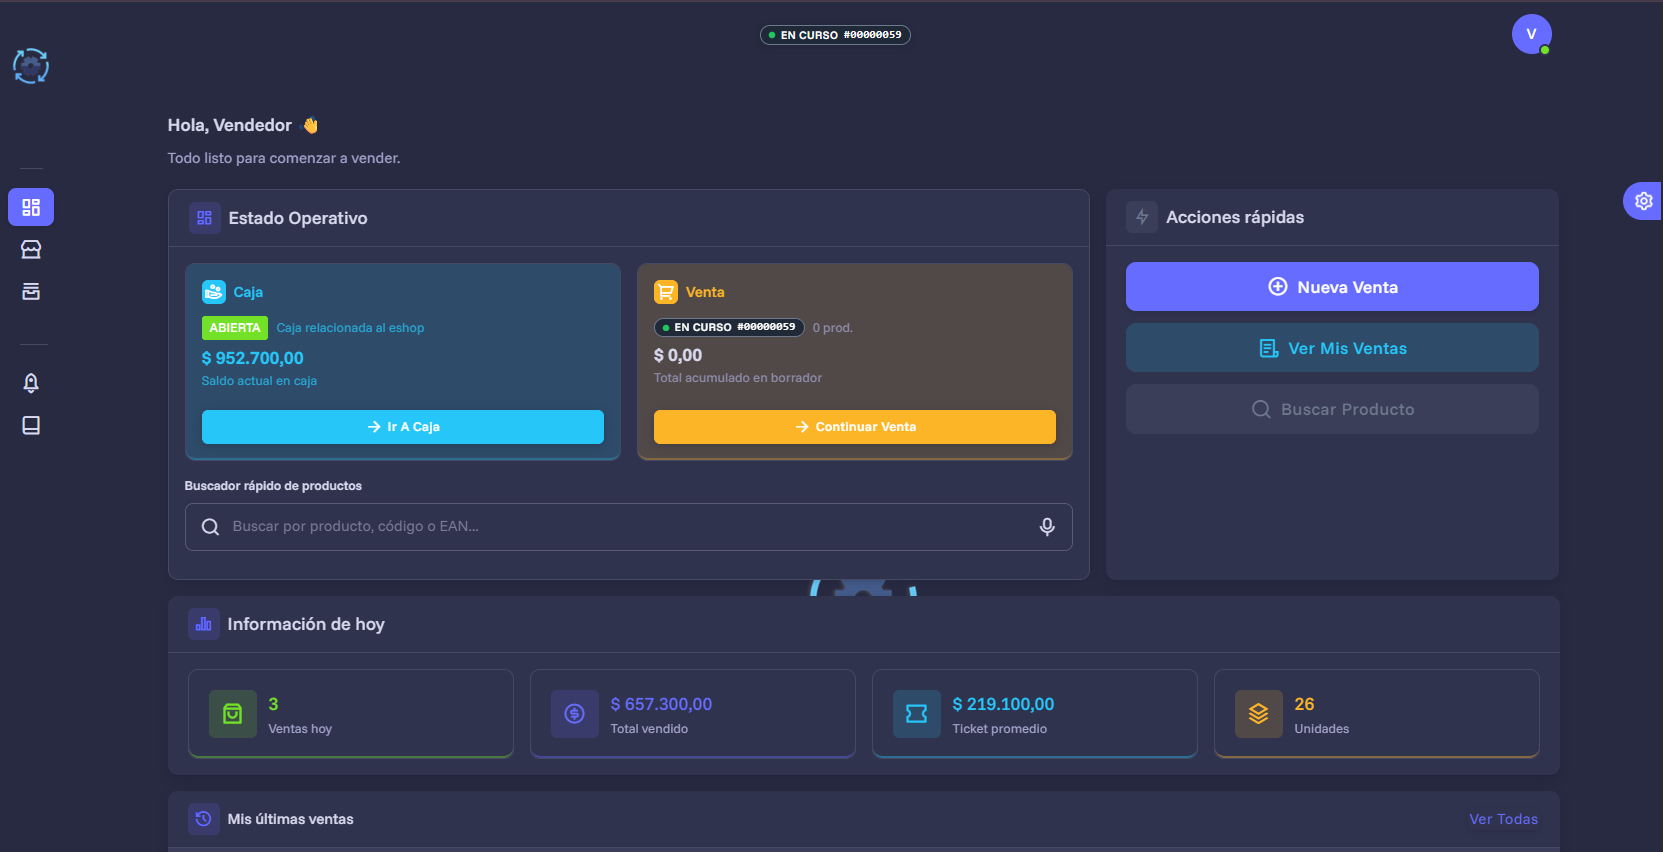Screen dimensions: 1663x852
Task: Click the Mis últimas ventas history icon
Action: tap(204, 819)
